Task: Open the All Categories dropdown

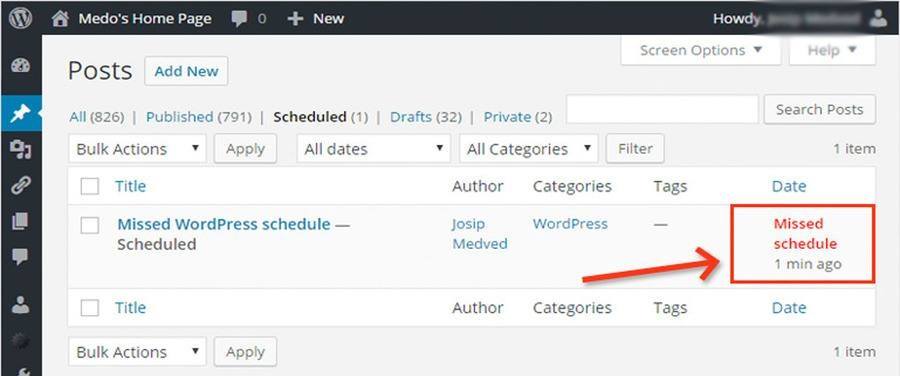Action: [529, 149]
